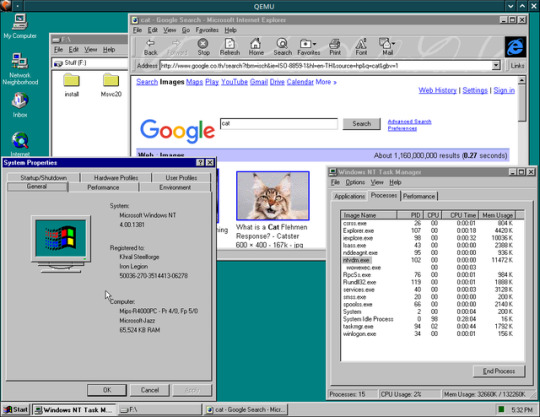Open Options menu in Task Manager

pos(355,182)
